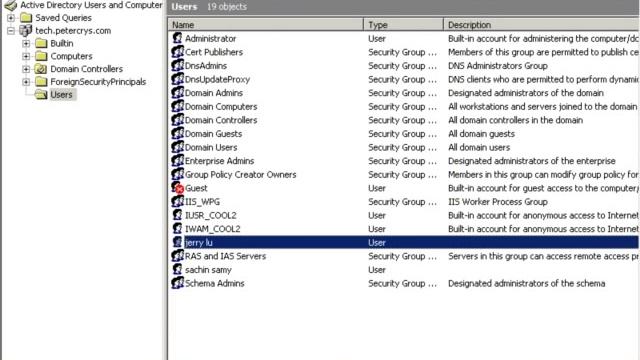Click the RAS and IAS Servers icon
640x360 pixels.
tap(178, 256)
